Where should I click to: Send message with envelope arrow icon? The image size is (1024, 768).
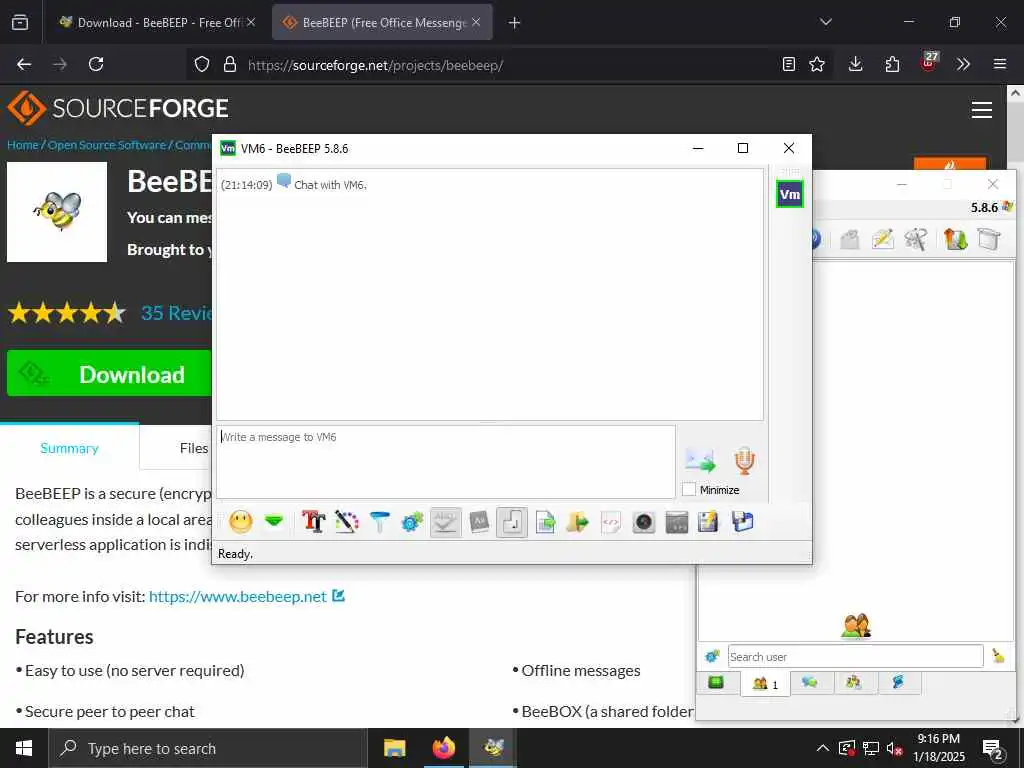[700, 460]
